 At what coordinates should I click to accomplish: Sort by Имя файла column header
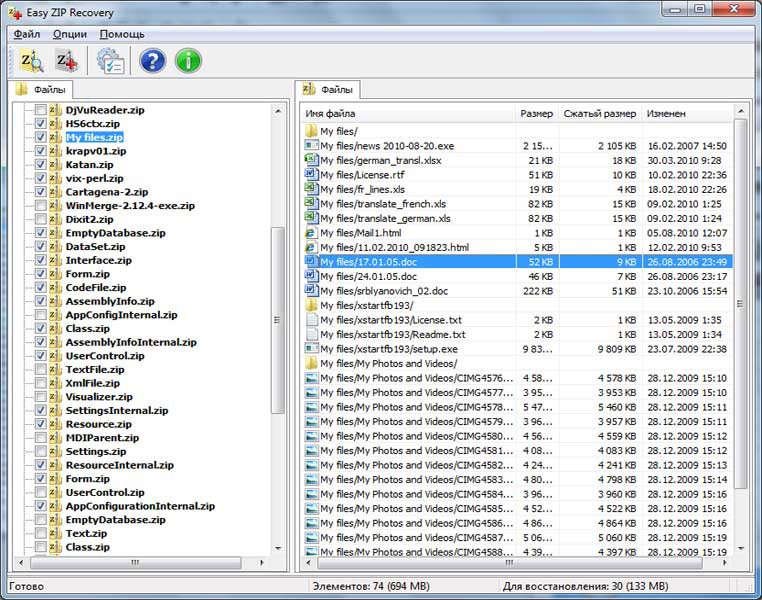click(x=408, y=114)
